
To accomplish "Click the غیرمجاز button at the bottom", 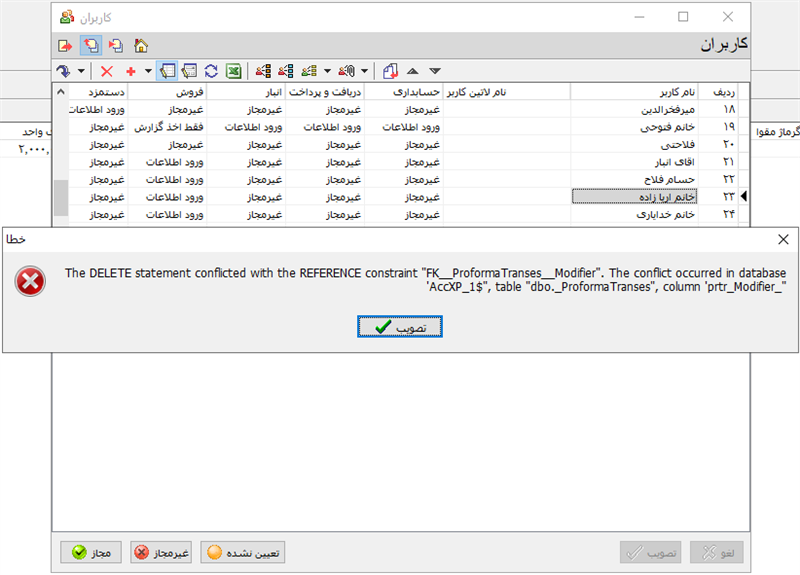I will point(161,551).
